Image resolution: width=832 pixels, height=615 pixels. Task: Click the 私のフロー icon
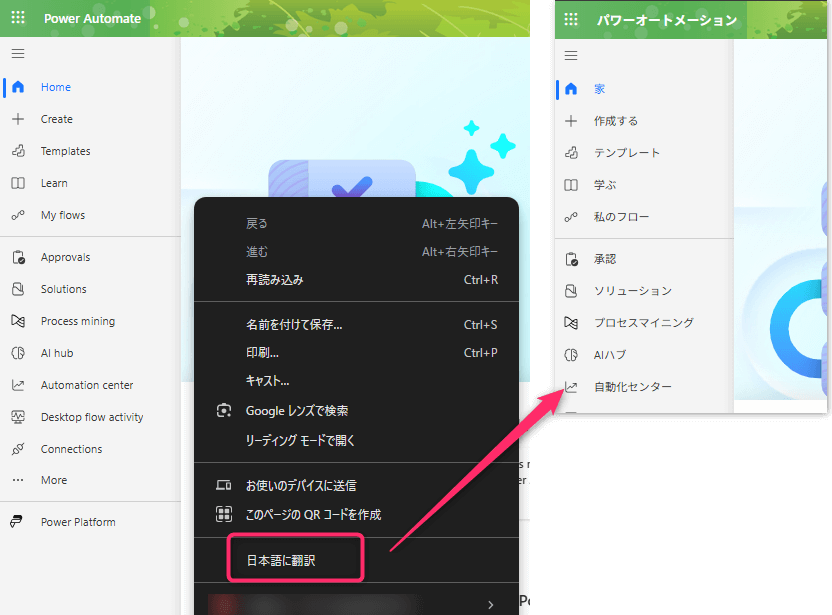tap(571, 217)
